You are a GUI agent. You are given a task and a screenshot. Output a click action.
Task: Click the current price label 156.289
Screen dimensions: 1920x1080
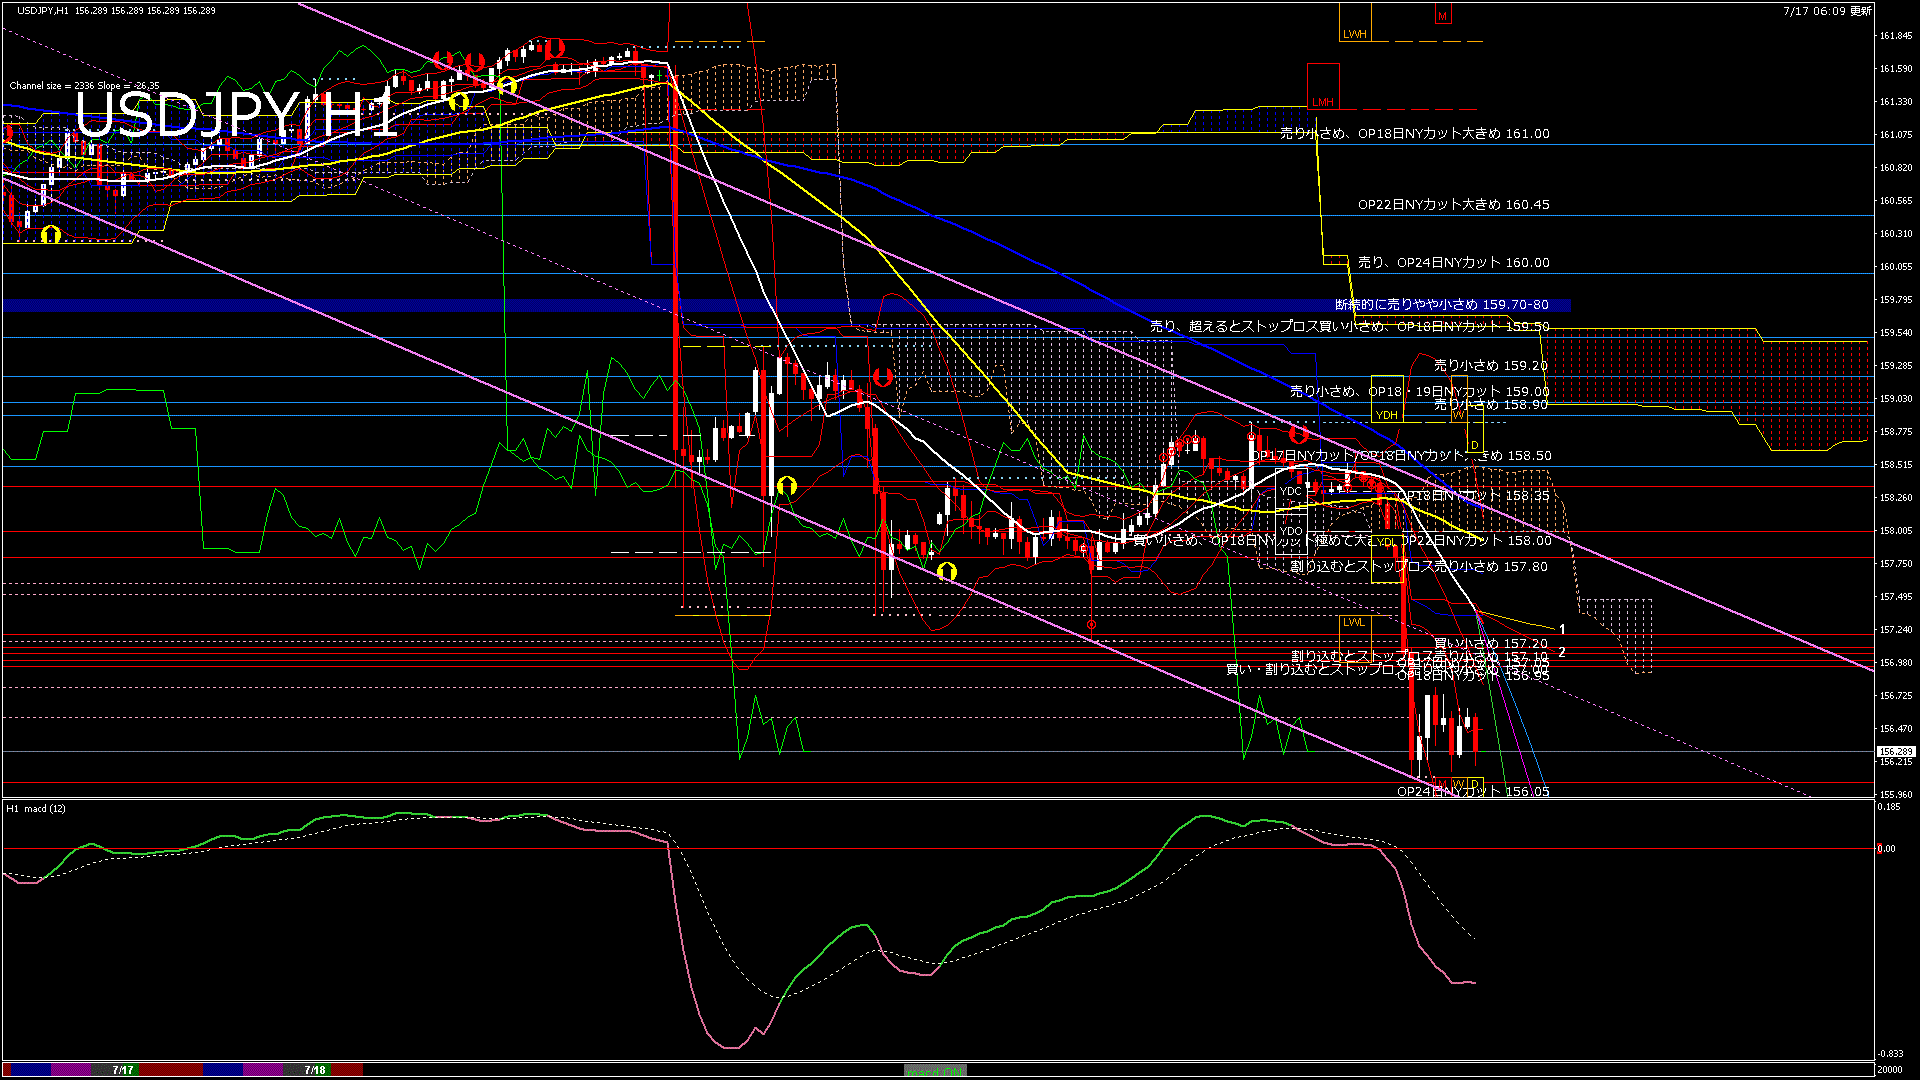pos(1895,751)
